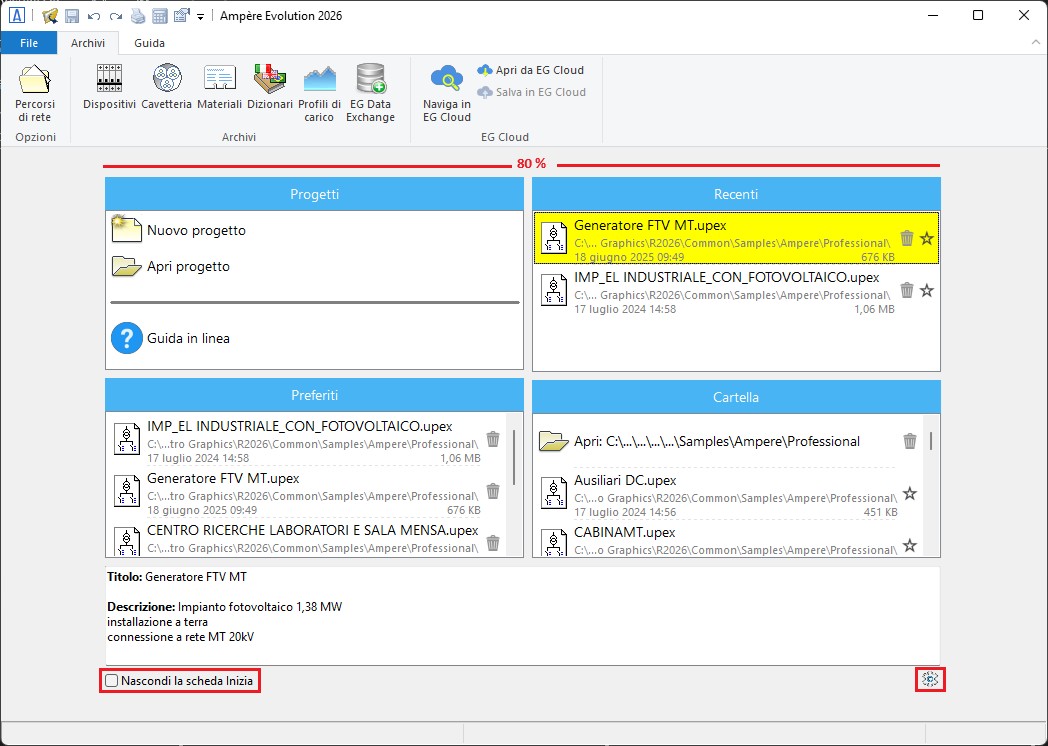Click the Cartella list scrollbar

931,441
